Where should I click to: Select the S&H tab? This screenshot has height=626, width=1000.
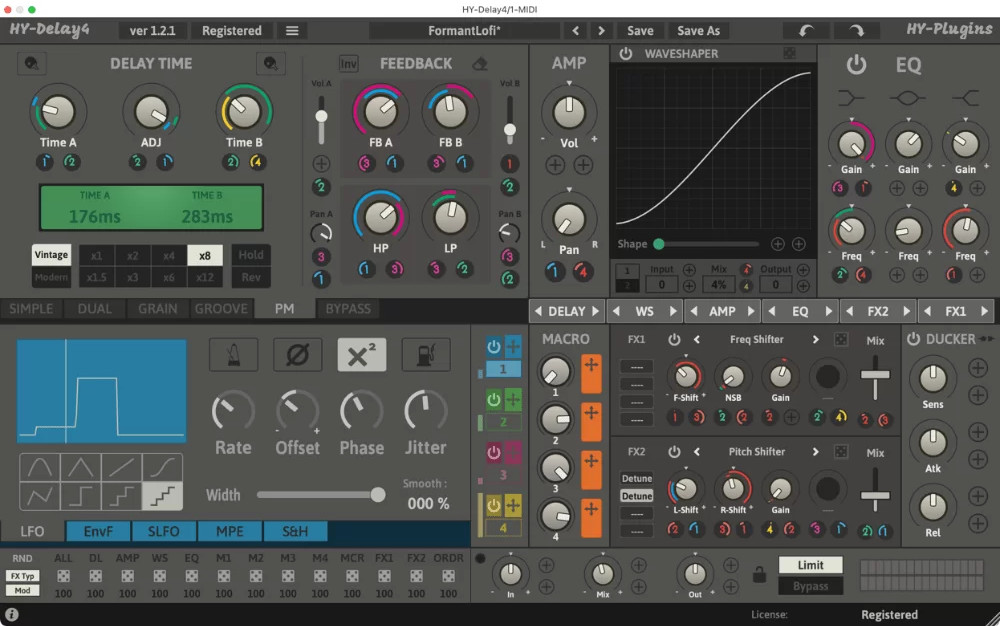294,531
